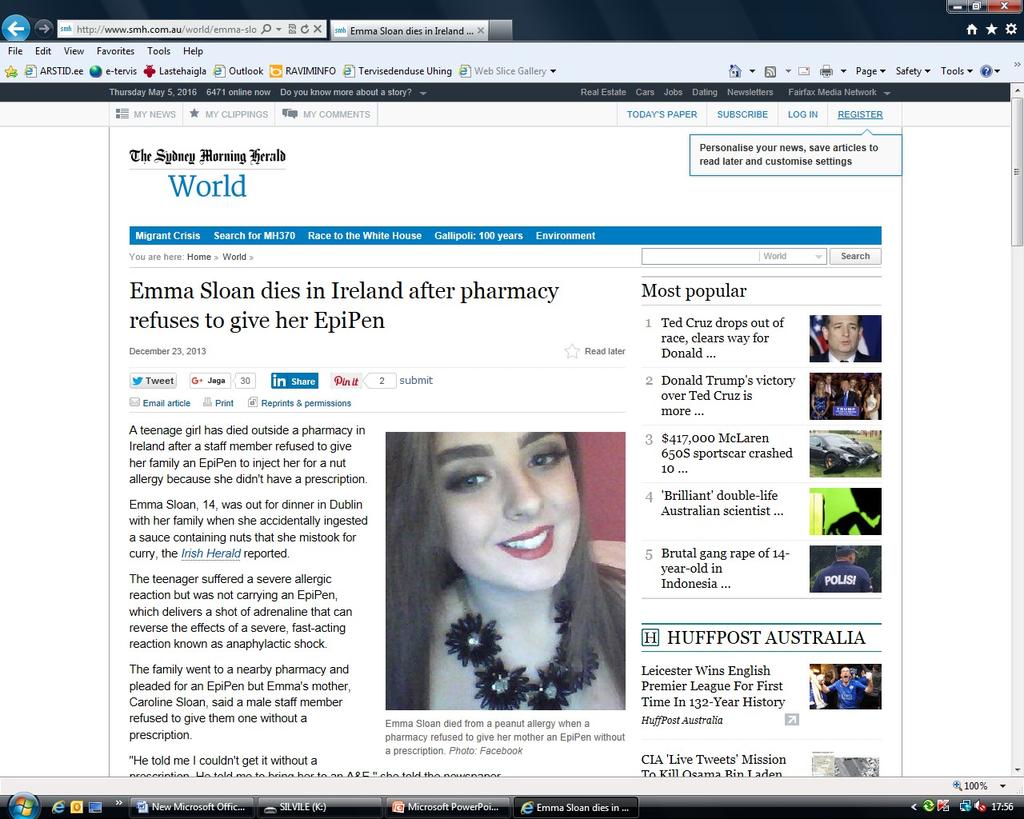
Task: Click the search magnifier in address bar
Action: 266,29
